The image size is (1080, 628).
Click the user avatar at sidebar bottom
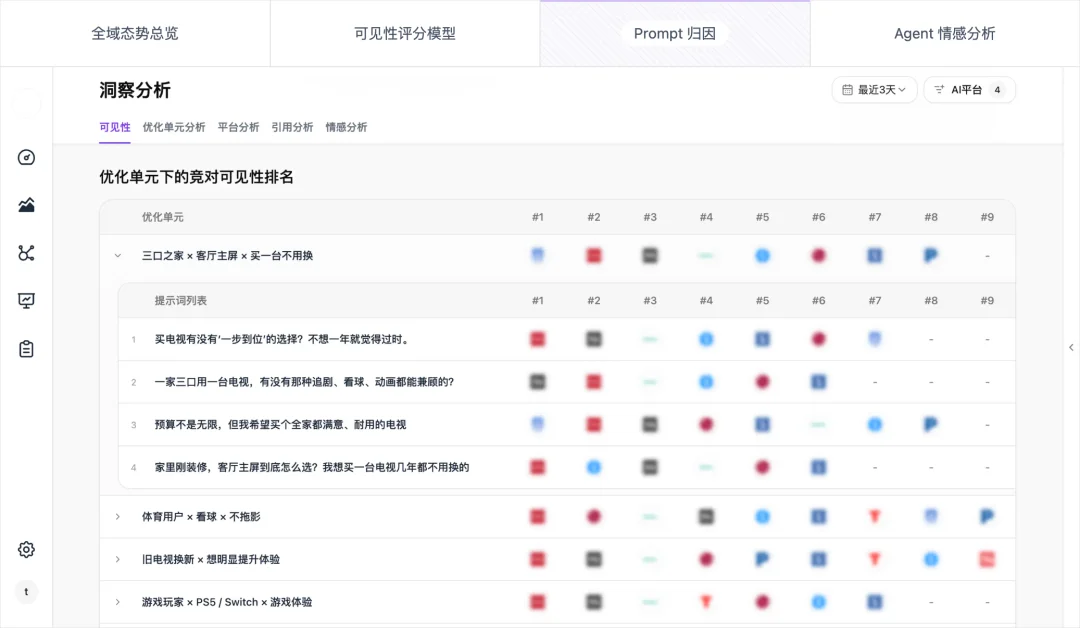26,592
